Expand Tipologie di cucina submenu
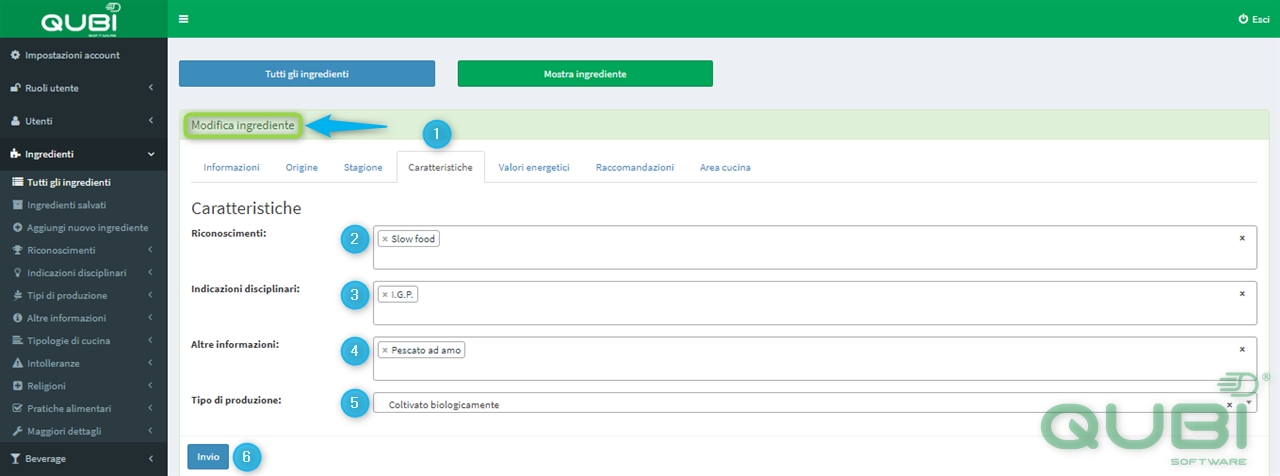1280x476 pixels. (150, 341)
